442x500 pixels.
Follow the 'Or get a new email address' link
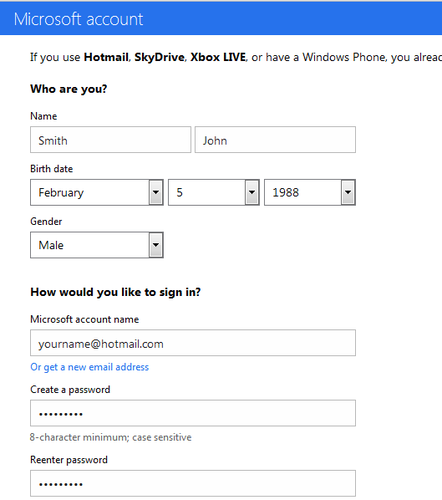coord(89,367)
